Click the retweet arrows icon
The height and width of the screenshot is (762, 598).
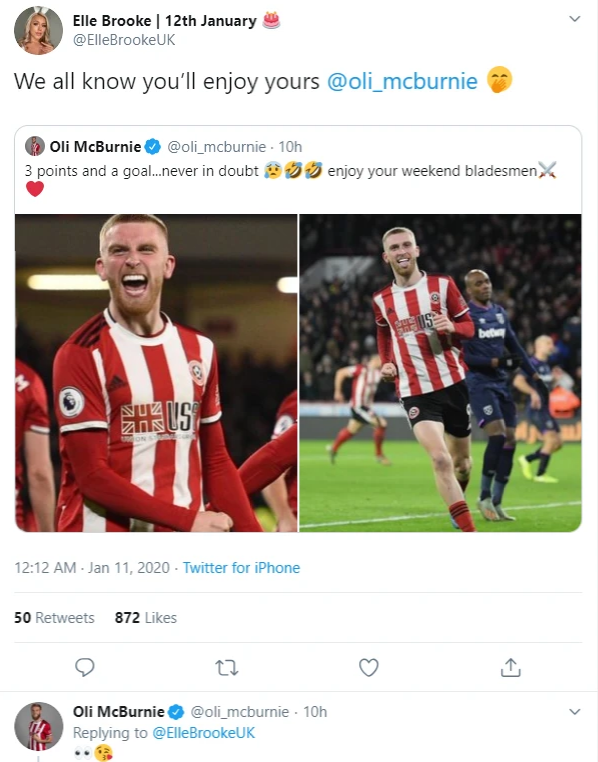point(226,668)
